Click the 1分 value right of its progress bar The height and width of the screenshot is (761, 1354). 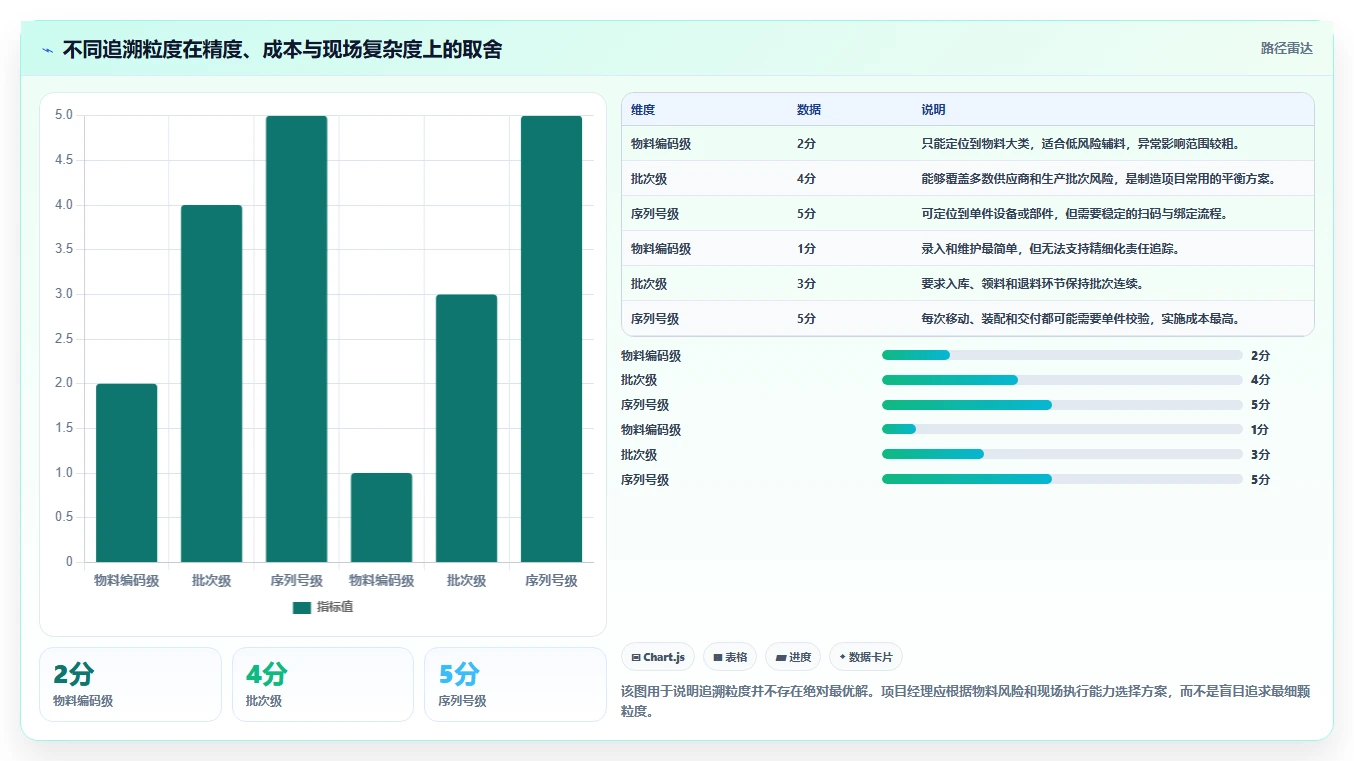point(1260,430)
